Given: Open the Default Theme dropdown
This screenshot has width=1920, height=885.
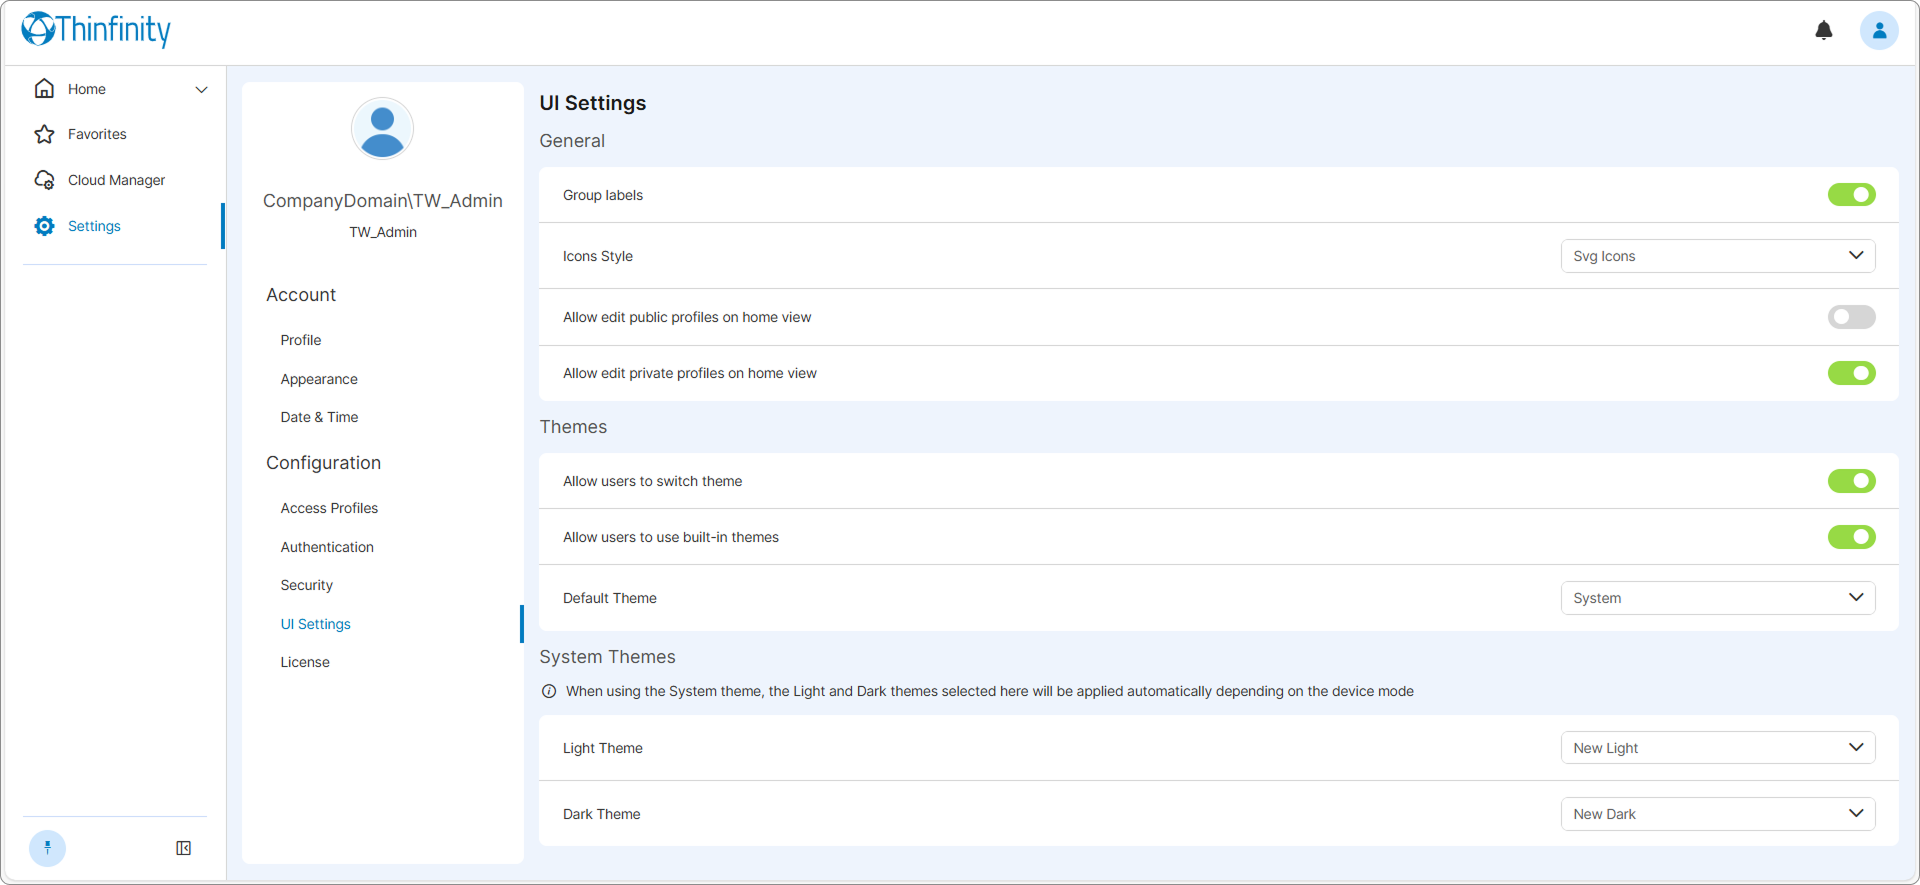Looking at the screenshot, I should pos(1718,598).
